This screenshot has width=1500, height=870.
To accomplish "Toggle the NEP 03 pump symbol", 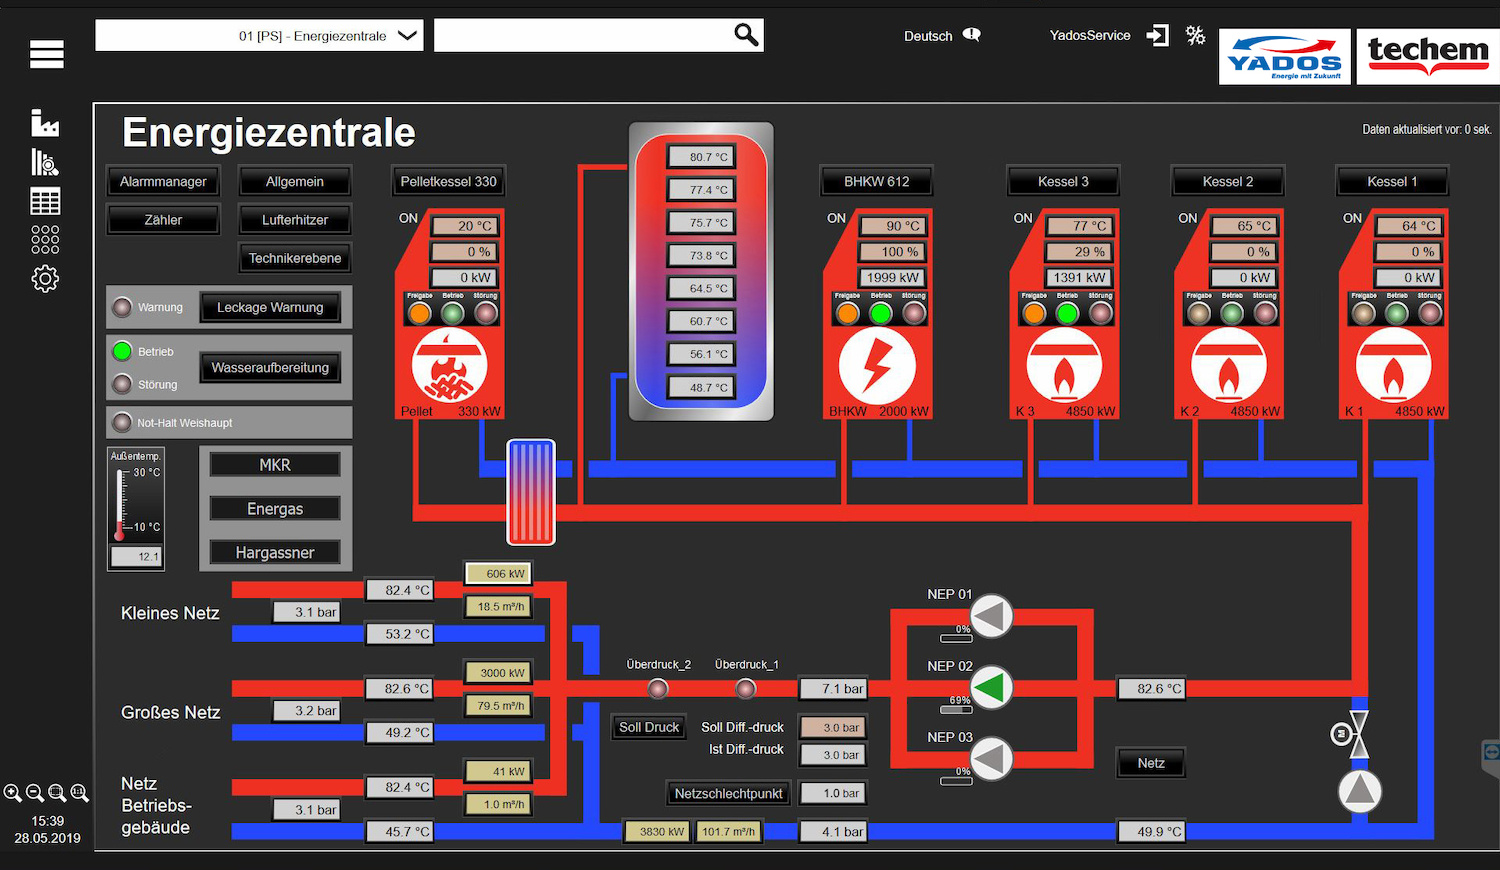I will tap(992, 759).
